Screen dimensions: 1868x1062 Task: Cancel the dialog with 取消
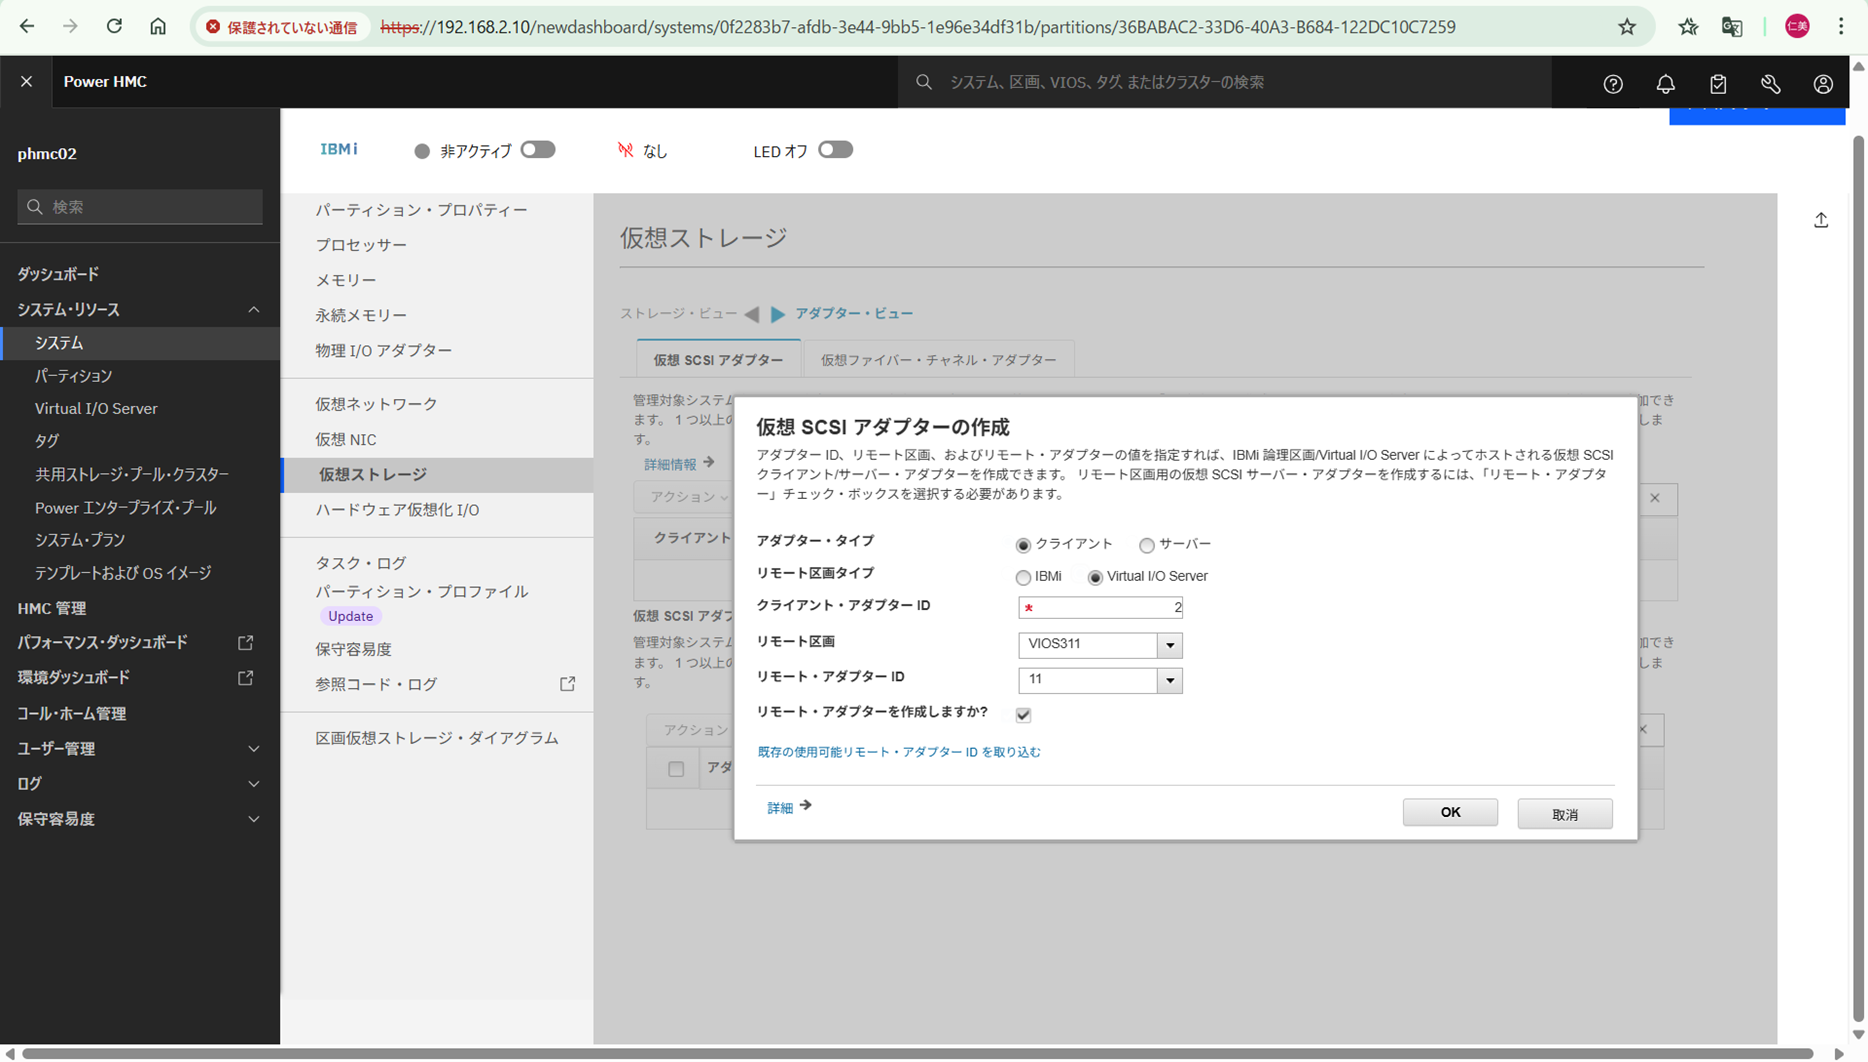1565,814
